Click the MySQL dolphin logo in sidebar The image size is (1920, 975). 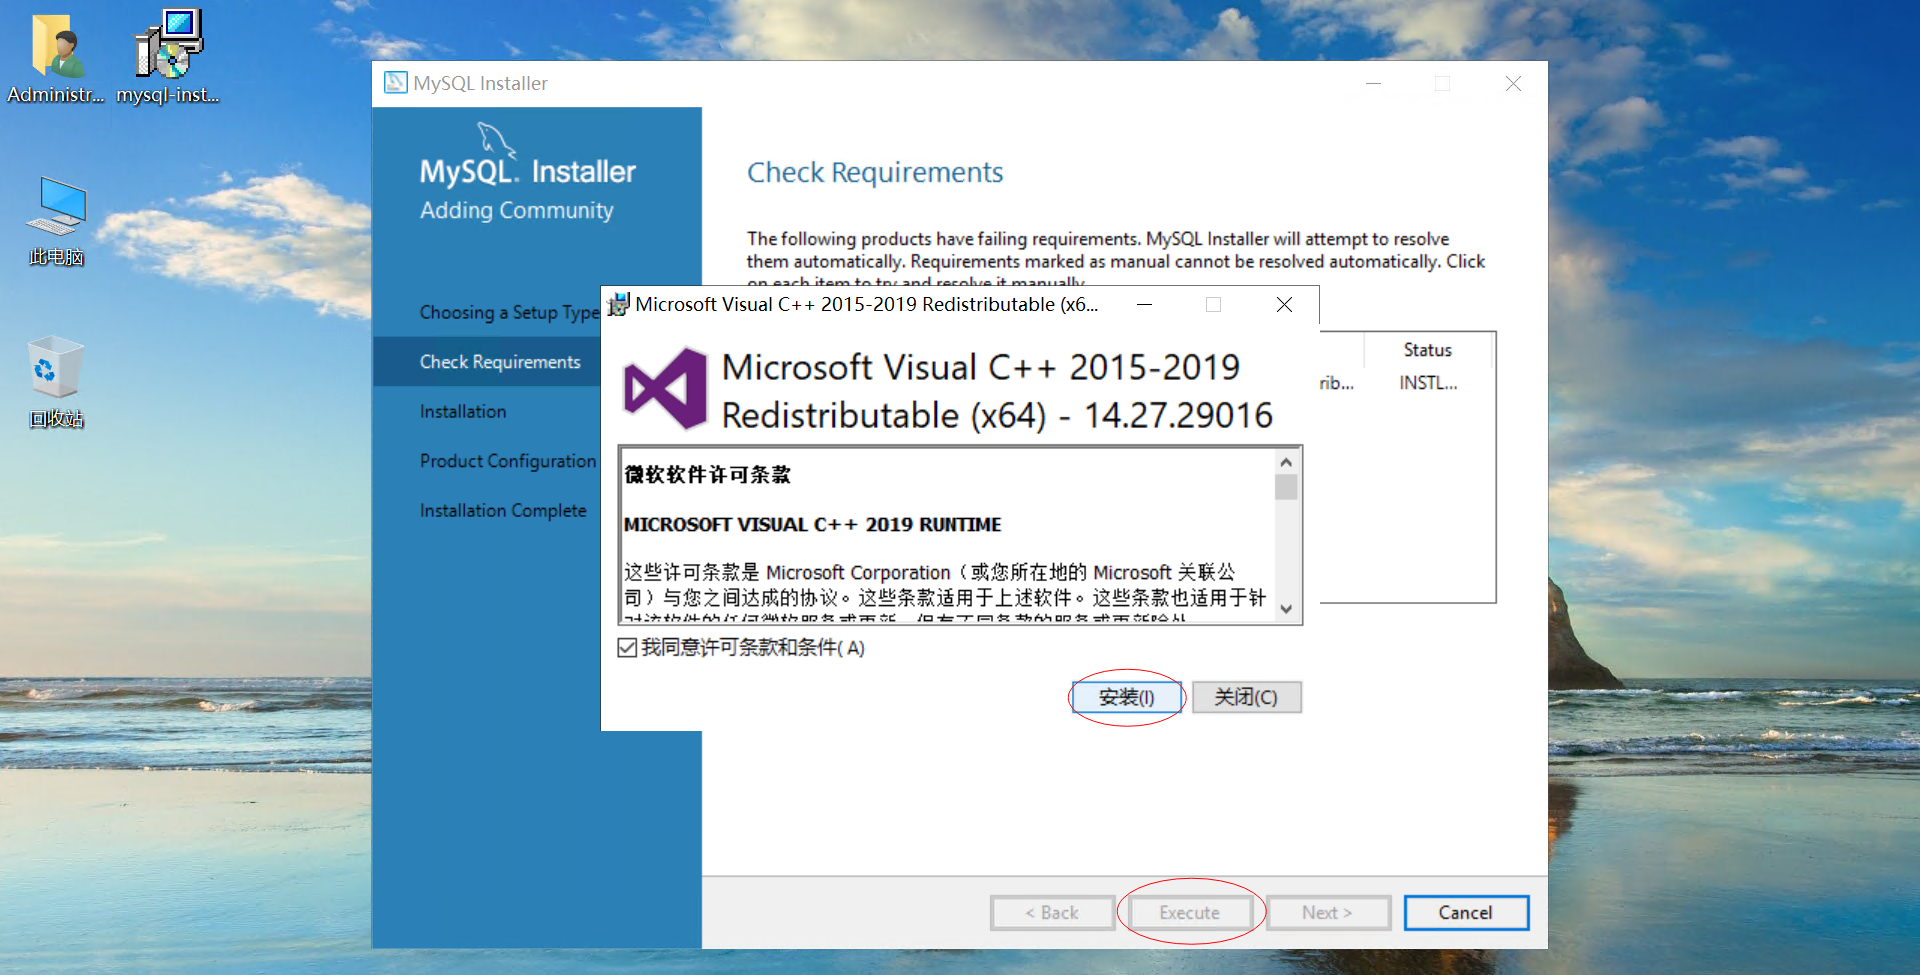coord(496,140)
